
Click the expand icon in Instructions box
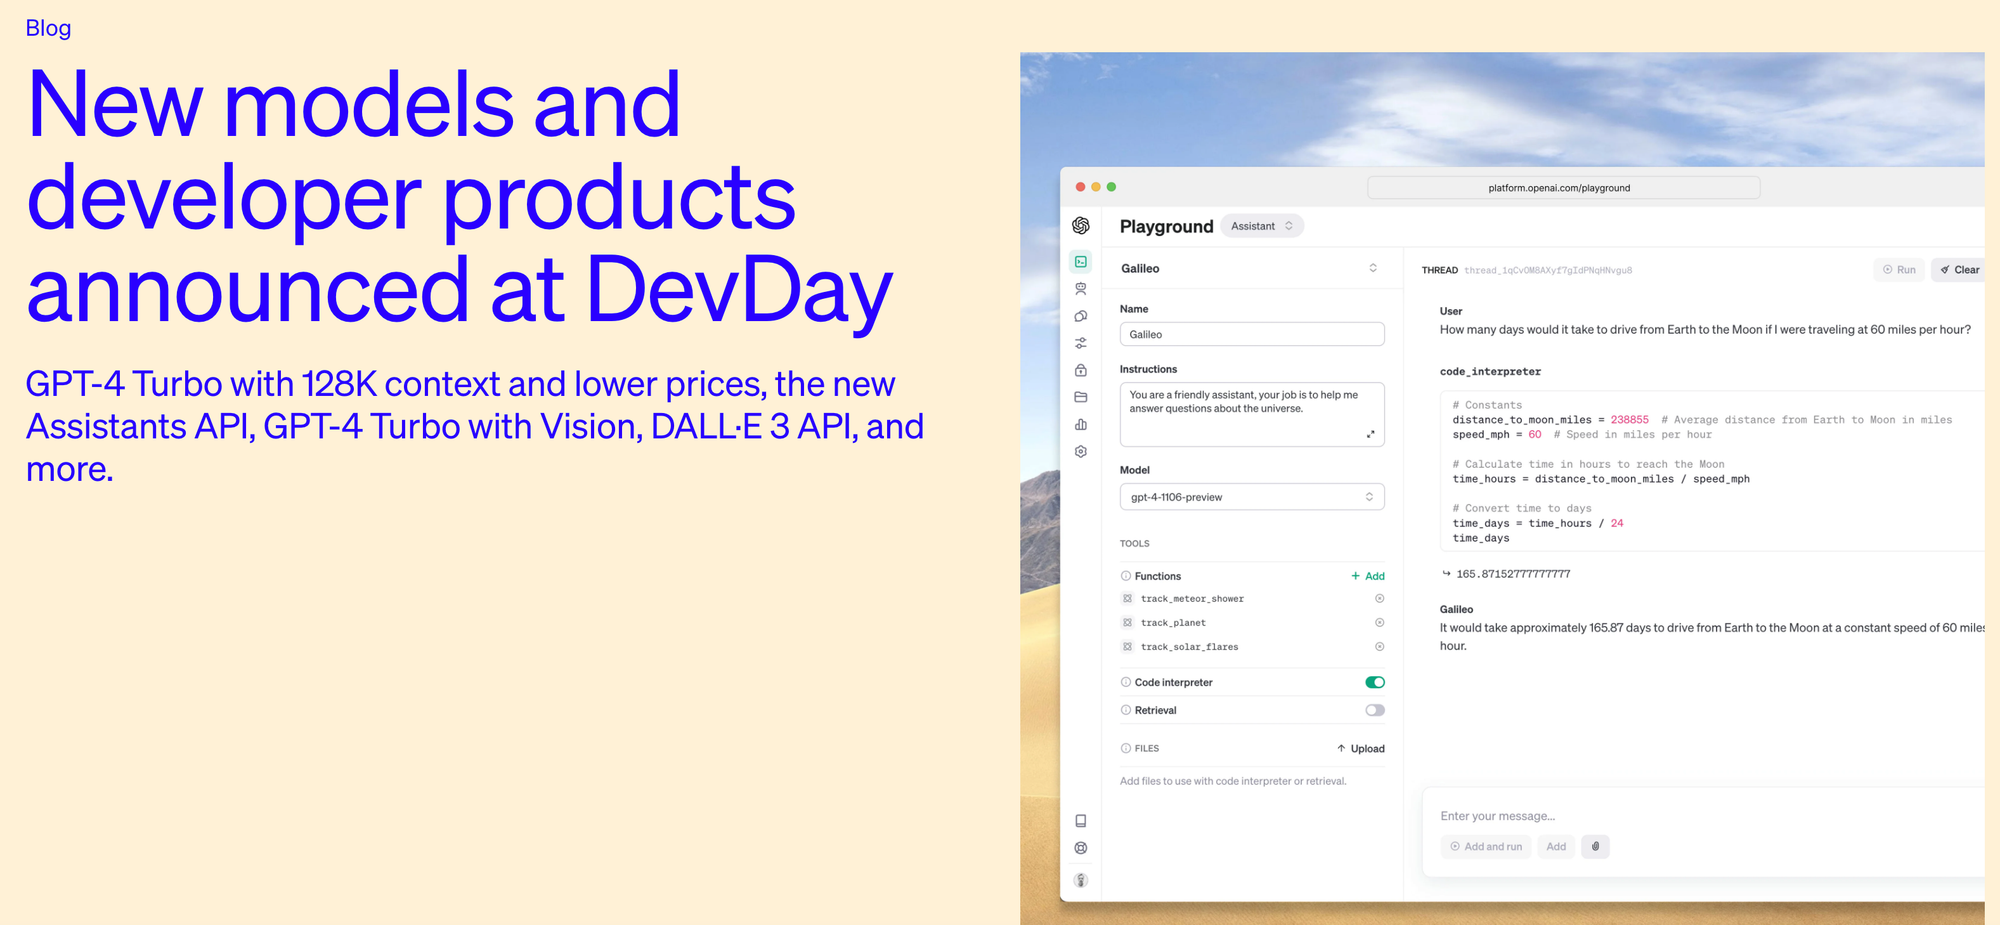point(1370,434)
